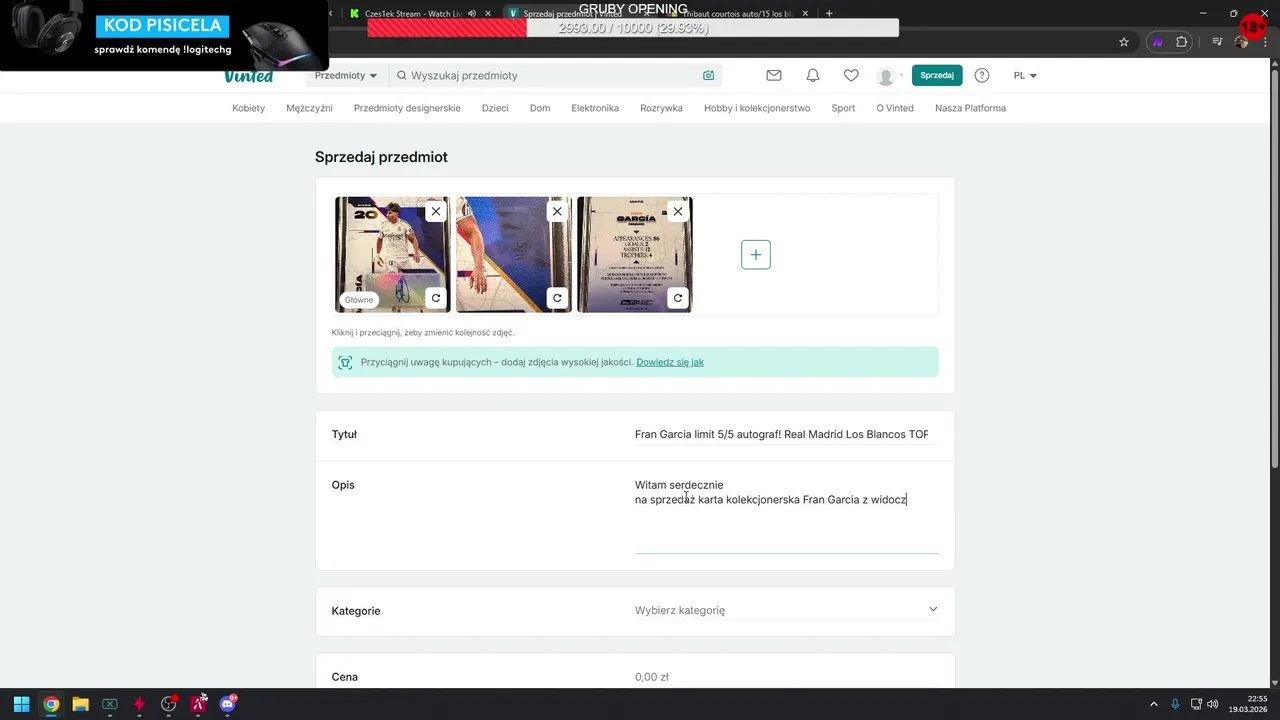Open Mężczyźni category menu
1280x720 pixels.
[x=309, y=108]
